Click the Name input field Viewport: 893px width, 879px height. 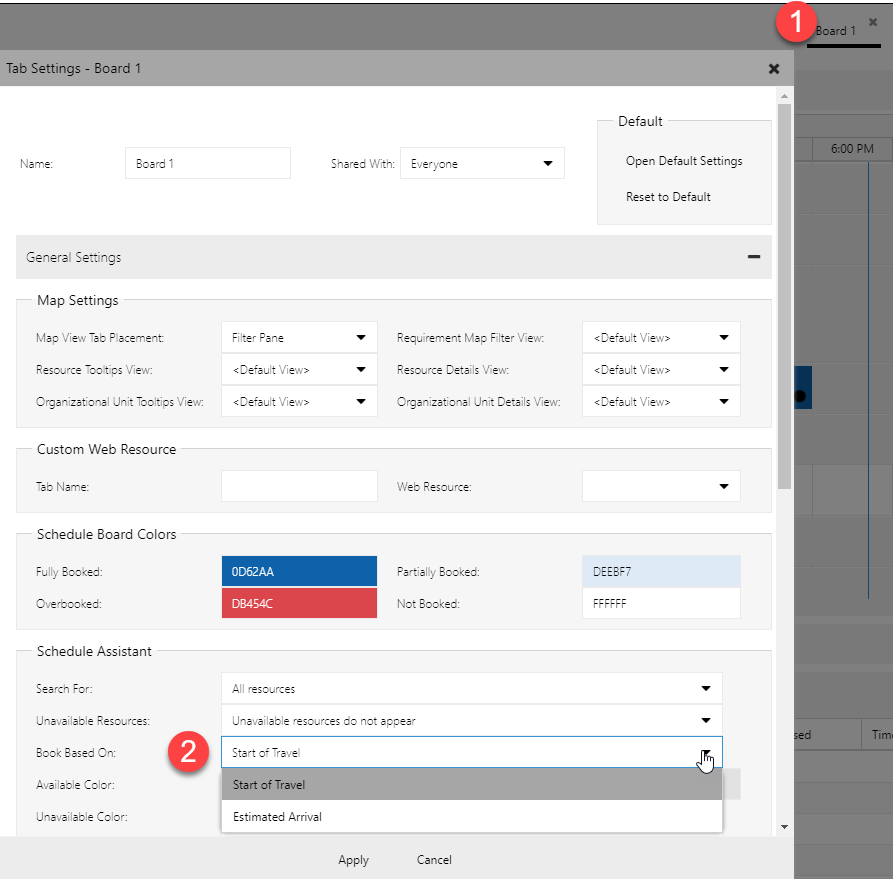pos(208,164)
